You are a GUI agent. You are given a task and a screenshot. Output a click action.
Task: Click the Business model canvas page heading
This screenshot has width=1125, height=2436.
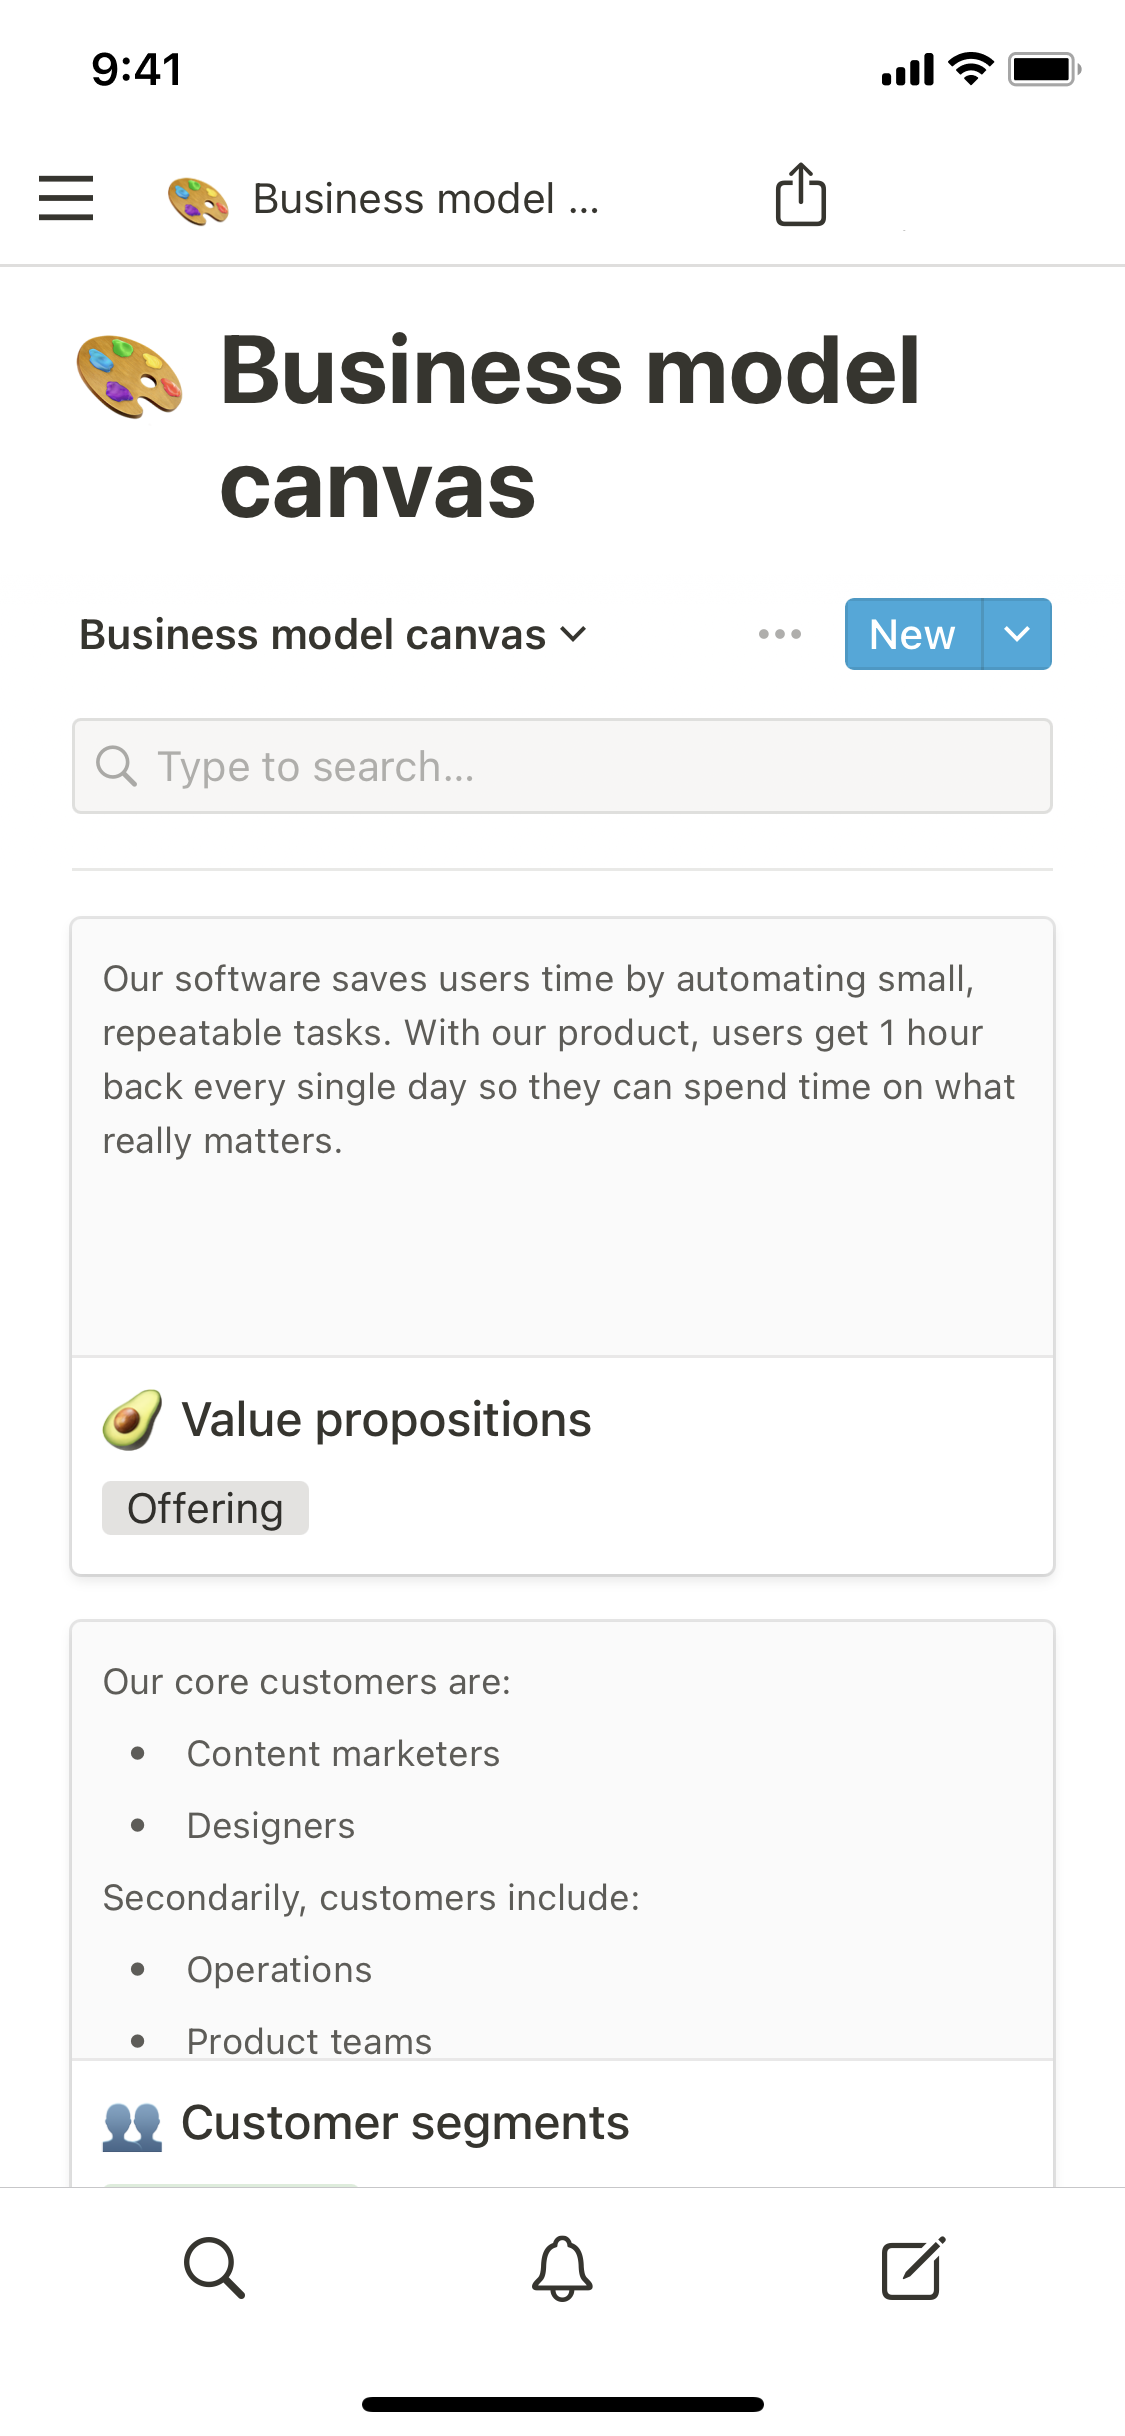coord(570,427)
